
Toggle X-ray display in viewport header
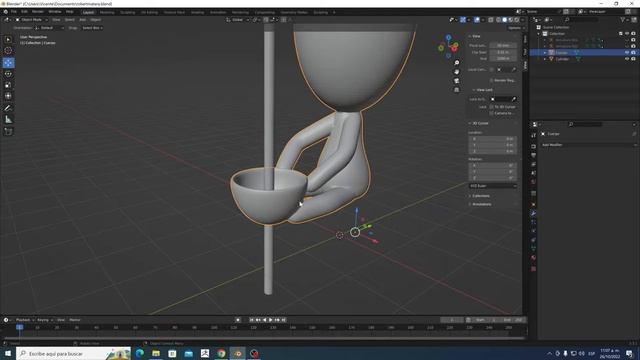point(491,20)
